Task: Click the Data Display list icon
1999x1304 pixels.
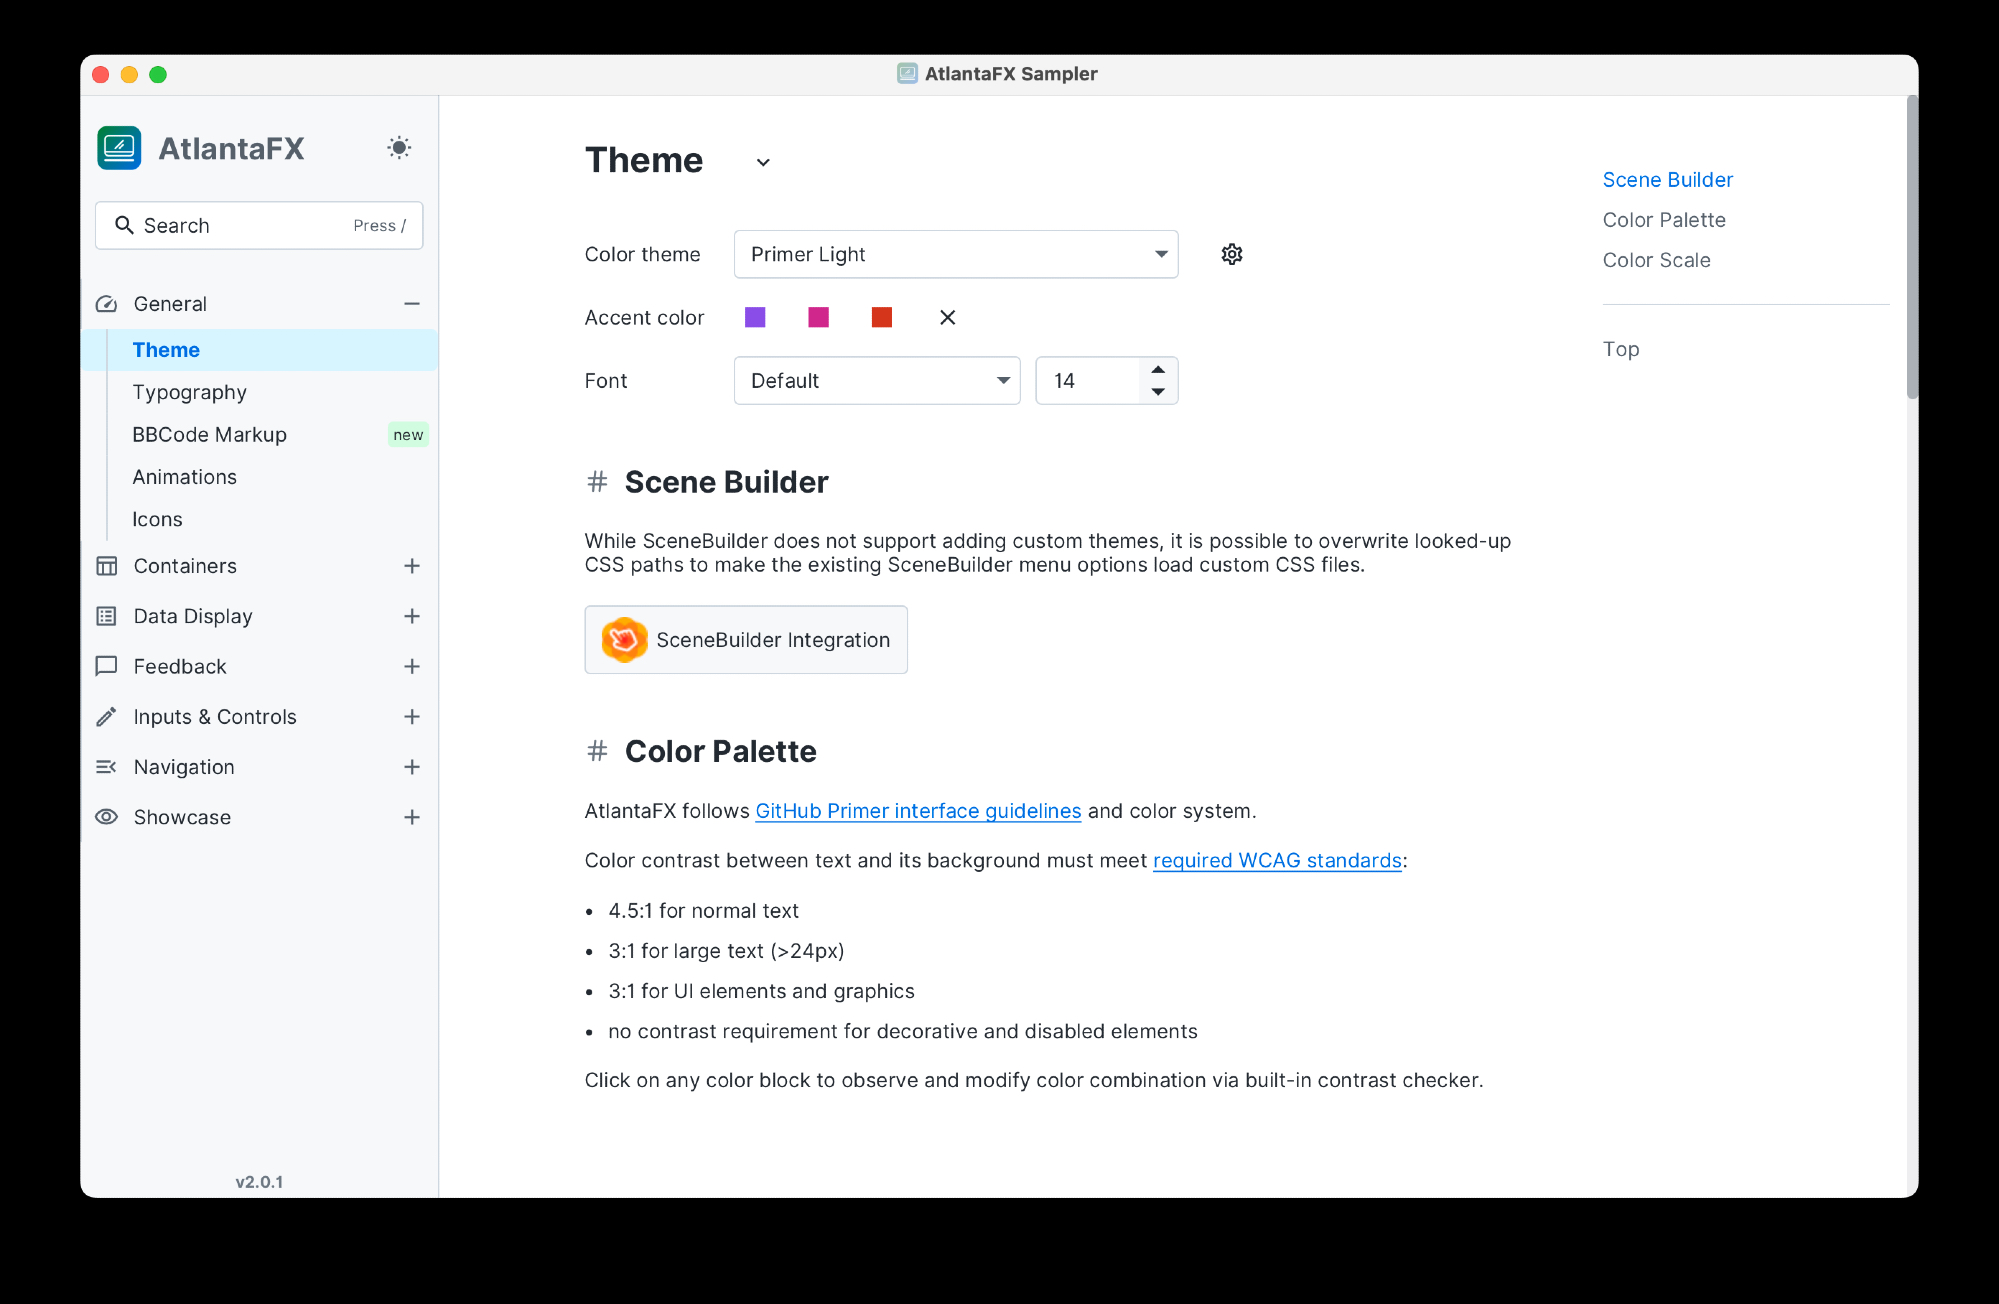Action: pyautogui.click(x=106, y=616)
